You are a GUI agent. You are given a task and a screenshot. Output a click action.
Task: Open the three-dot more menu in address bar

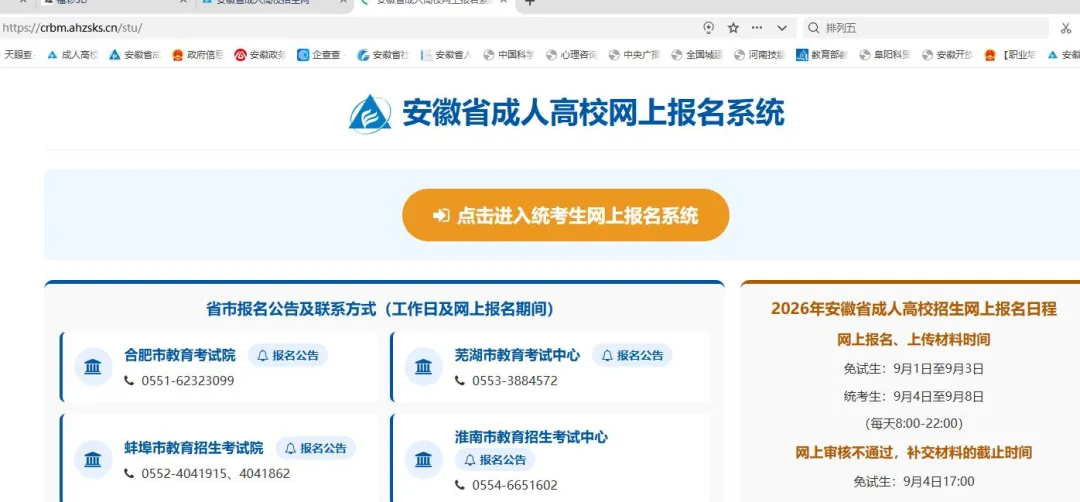(x=757, y=28)
